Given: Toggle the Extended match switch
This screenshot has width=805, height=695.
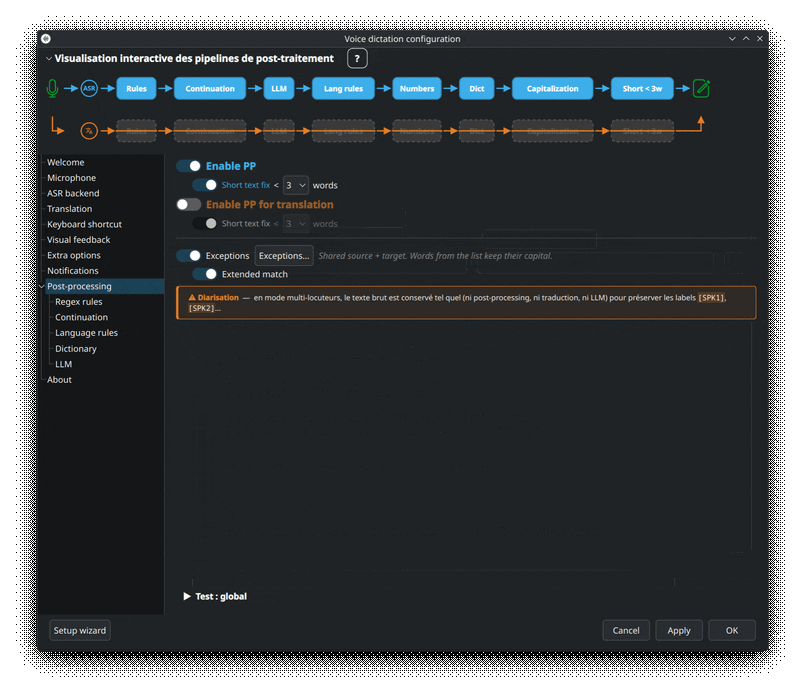Looking at the screenshot, I should coord(205,274).
